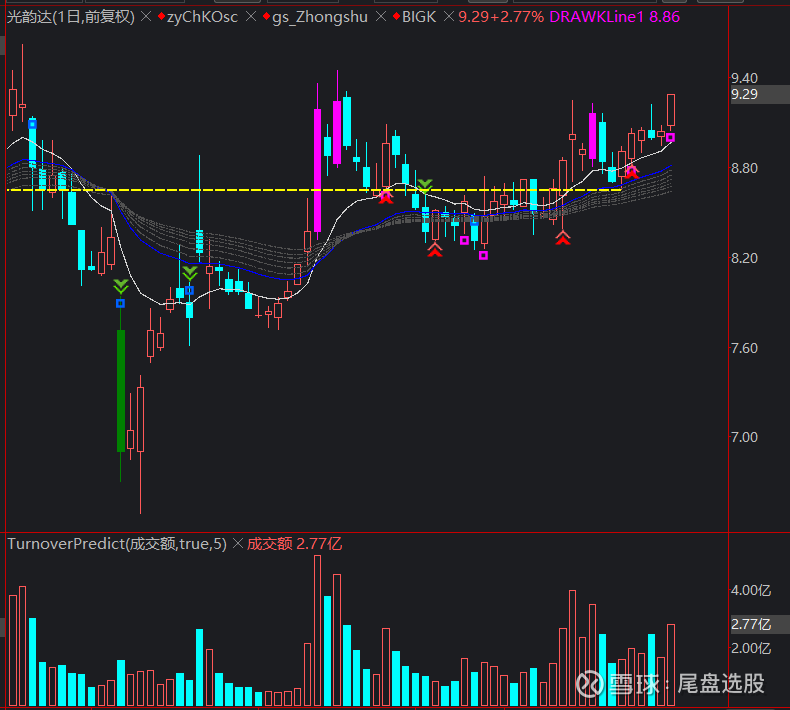Select the gs_Zhongshu indicator name
Viewport: 790px width, 710px height.
320,17
